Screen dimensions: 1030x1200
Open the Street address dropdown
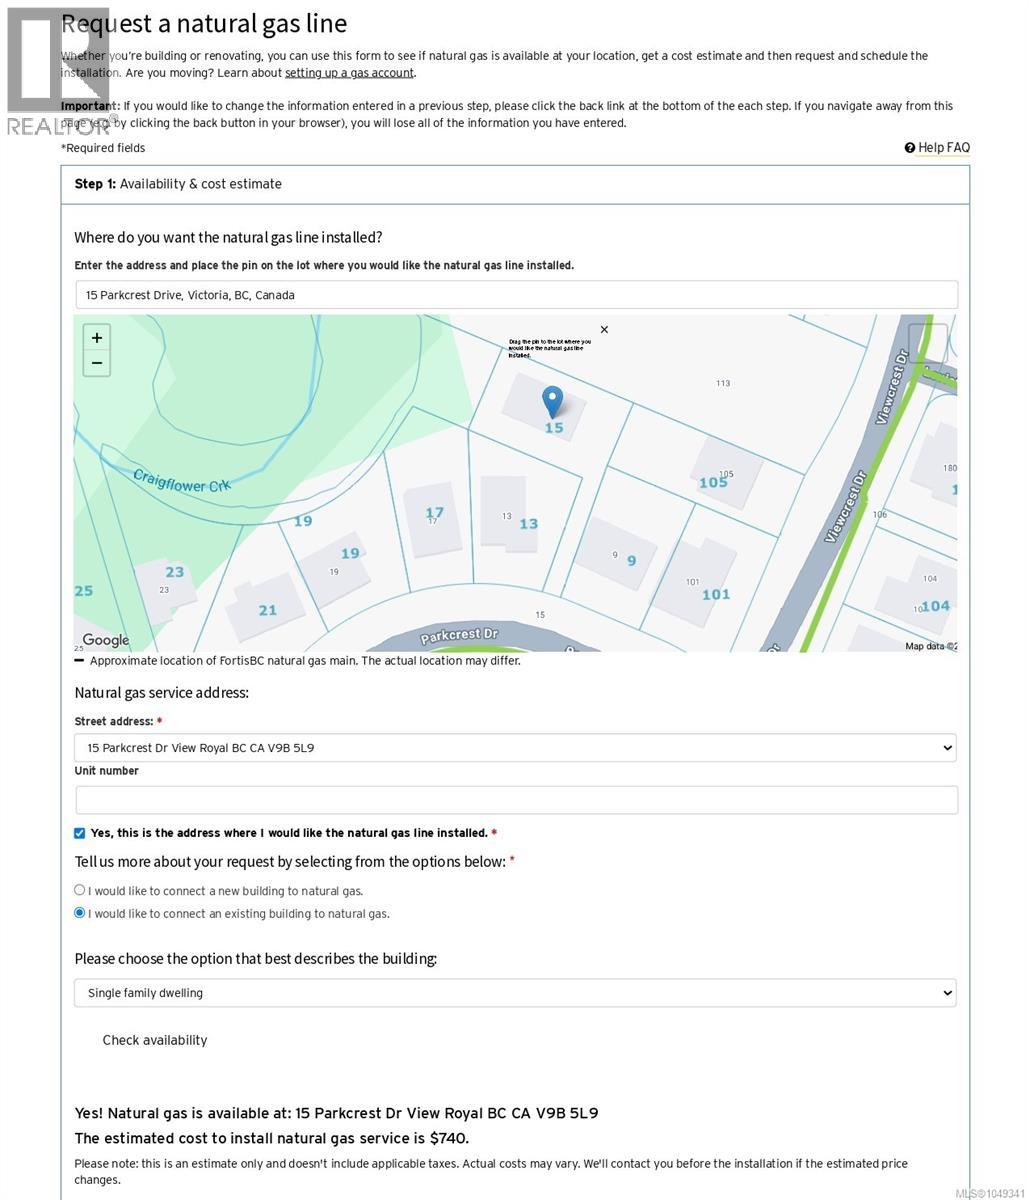[x=516, y=748]
